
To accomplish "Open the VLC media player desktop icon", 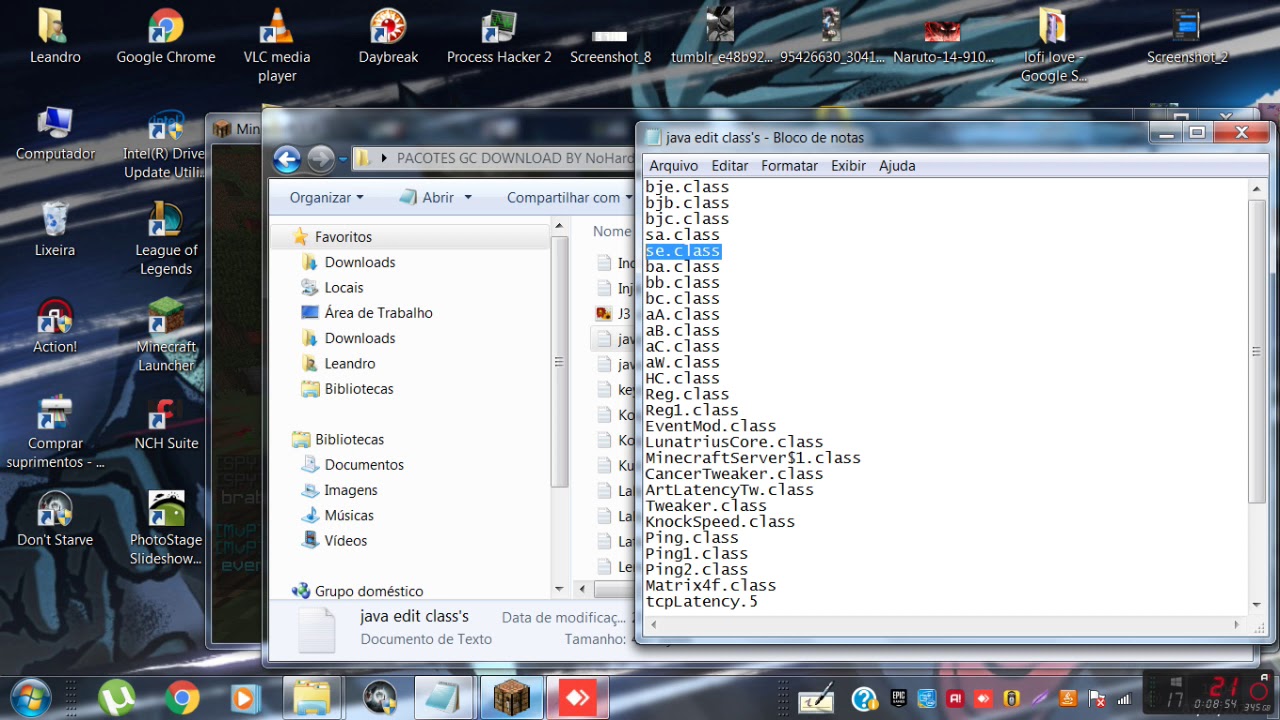I will click(277, 46).
